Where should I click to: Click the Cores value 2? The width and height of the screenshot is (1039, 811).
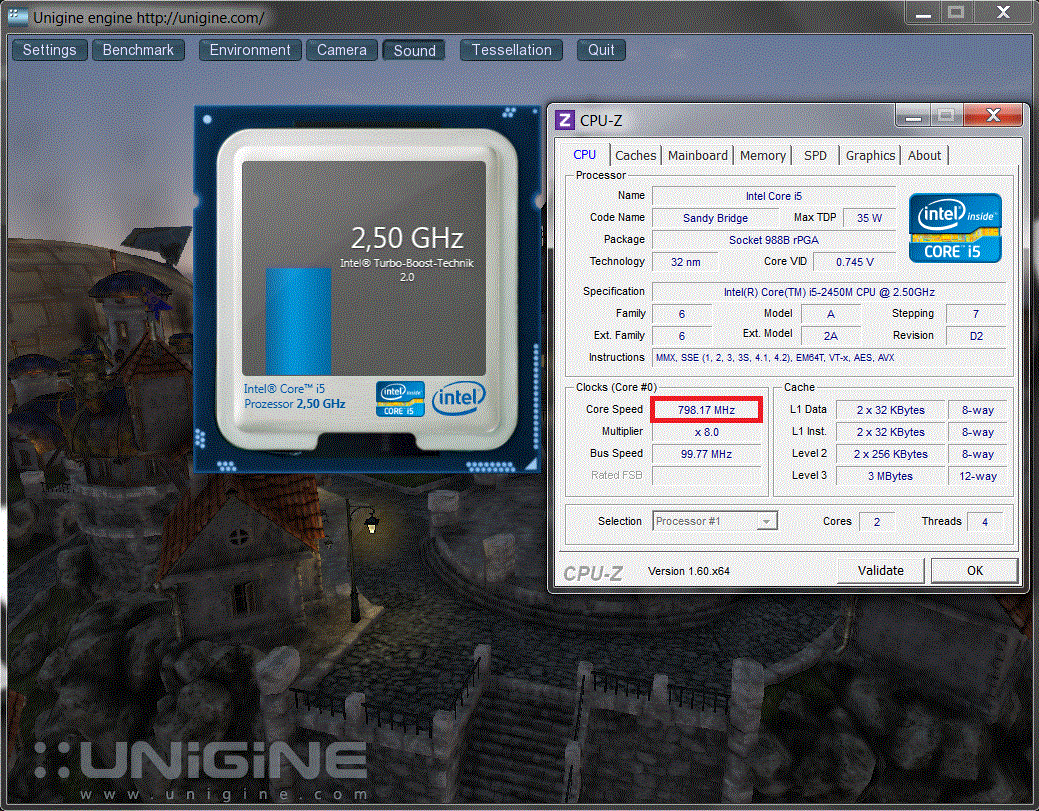(x=877, y=522)
